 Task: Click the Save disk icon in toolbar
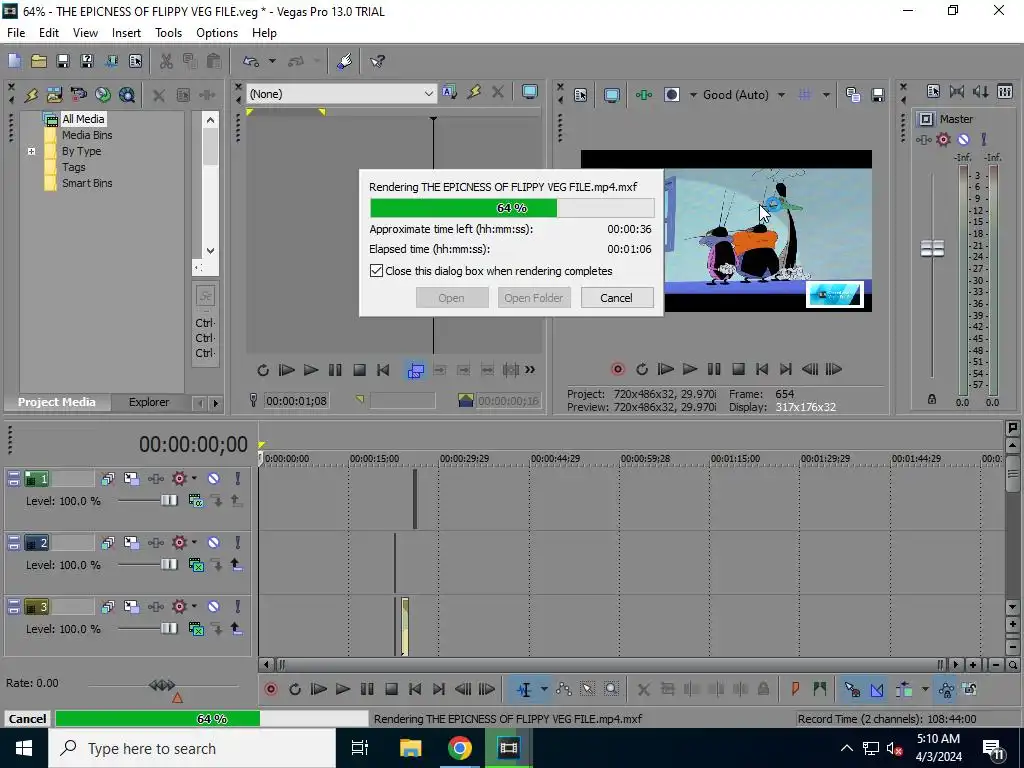click(x=63, y=61)
